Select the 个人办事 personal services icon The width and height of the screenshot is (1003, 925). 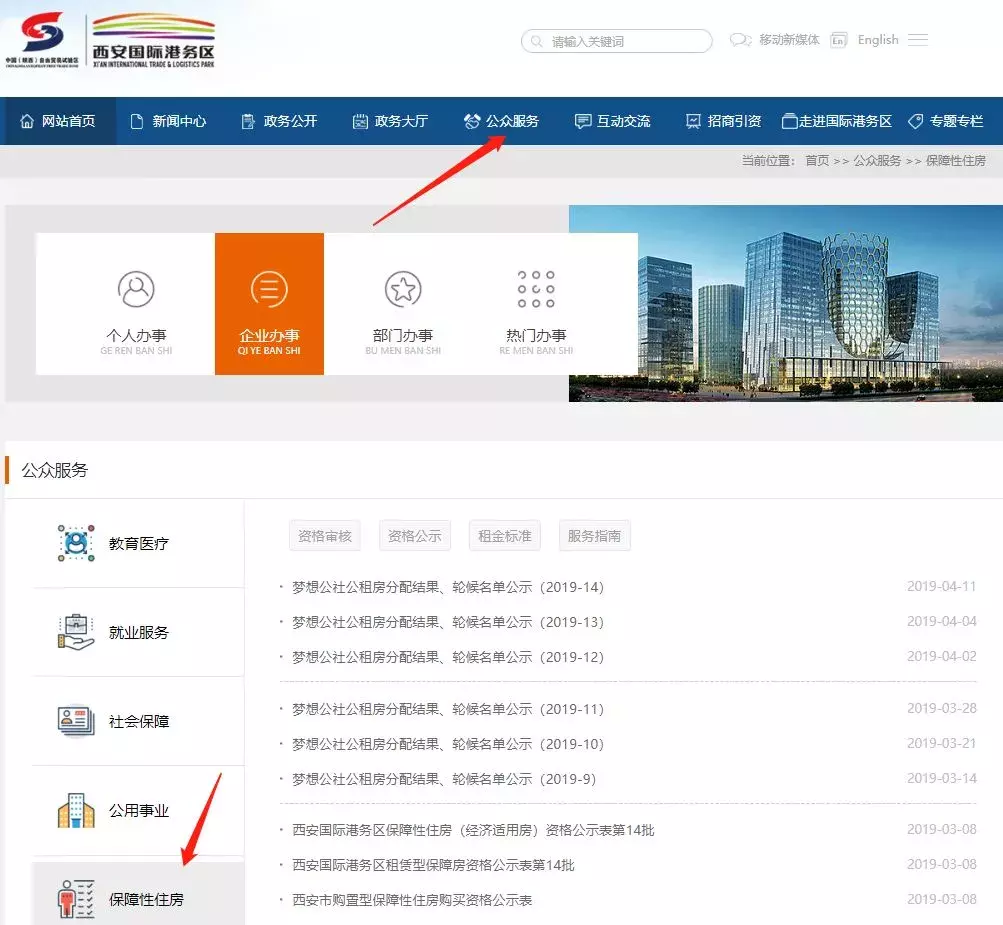pos(136,291)
